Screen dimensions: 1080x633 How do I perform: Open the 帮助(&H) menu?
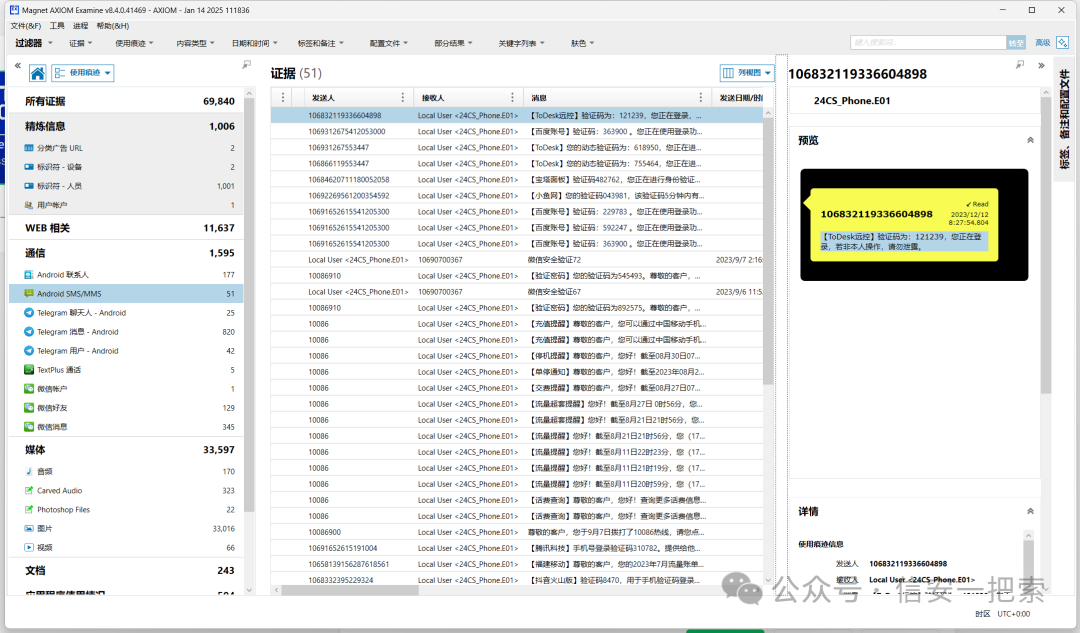(x=113, y=26)
